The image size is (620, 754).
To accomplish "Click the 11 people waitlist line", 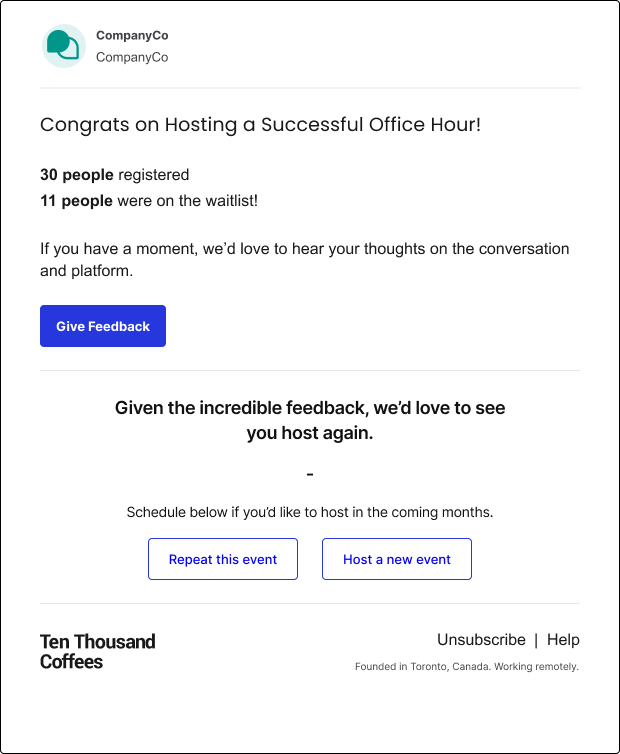I will pyautogui.click(x=149, y=201).
